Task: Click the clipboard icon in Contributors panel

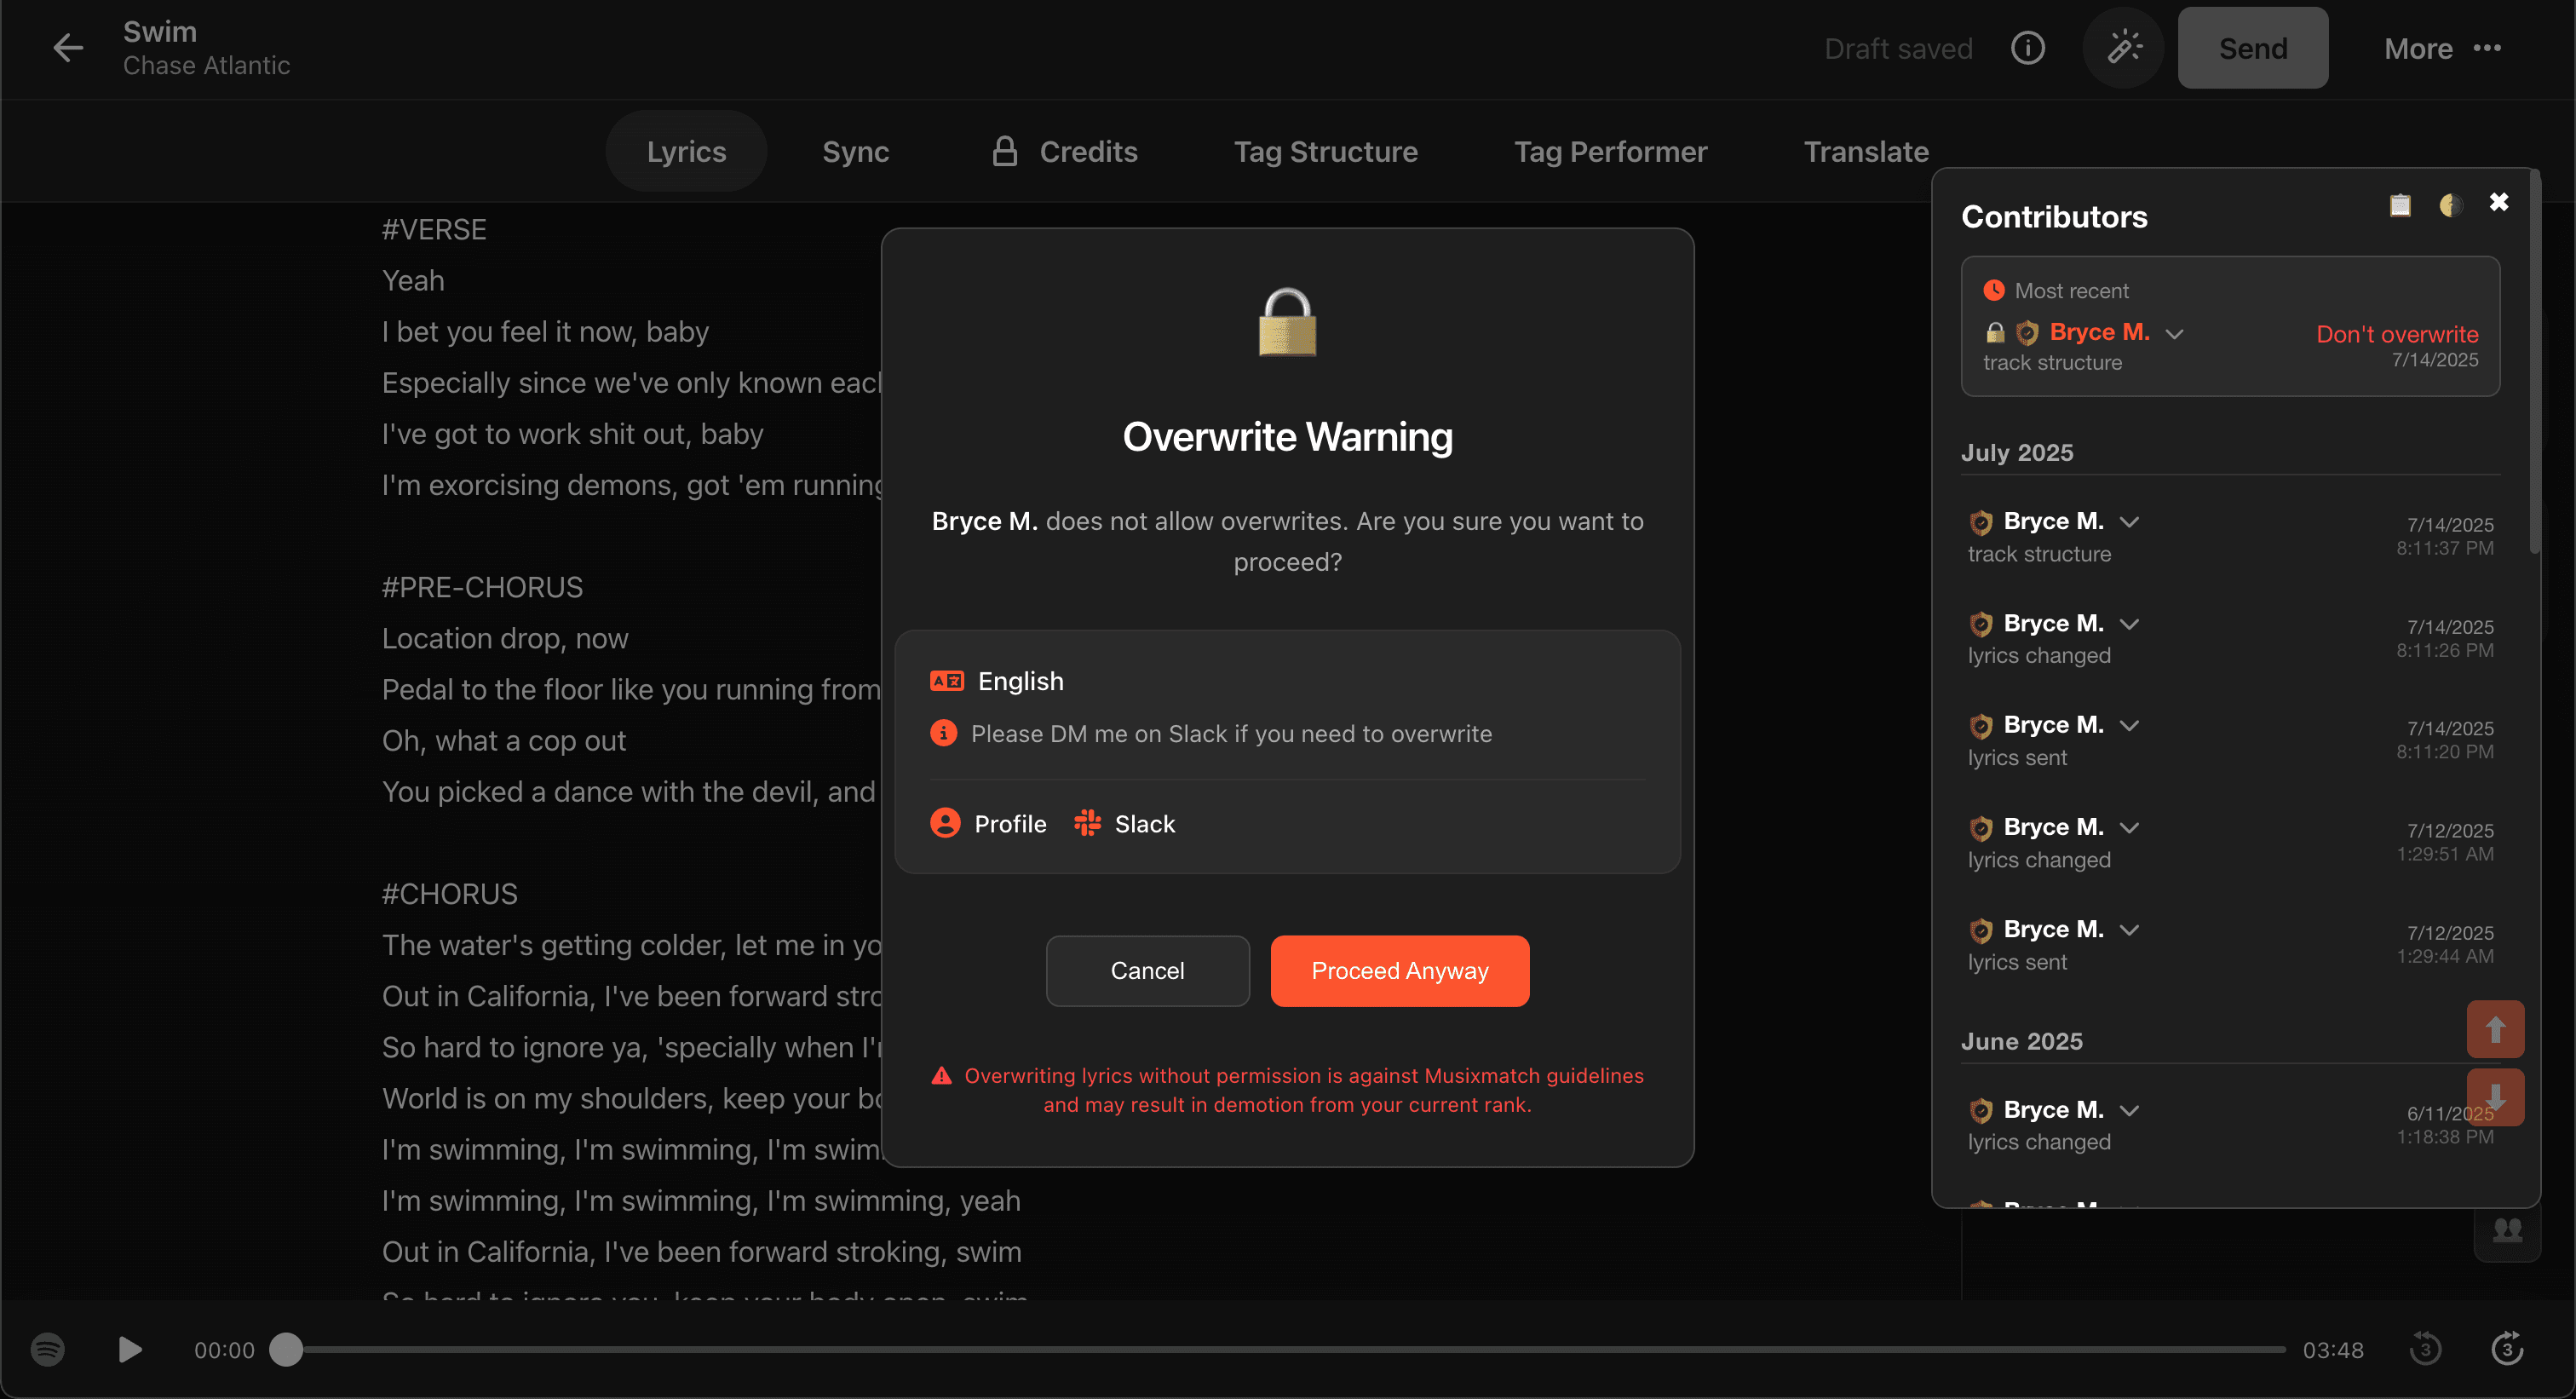Action: pos(2400,205)
